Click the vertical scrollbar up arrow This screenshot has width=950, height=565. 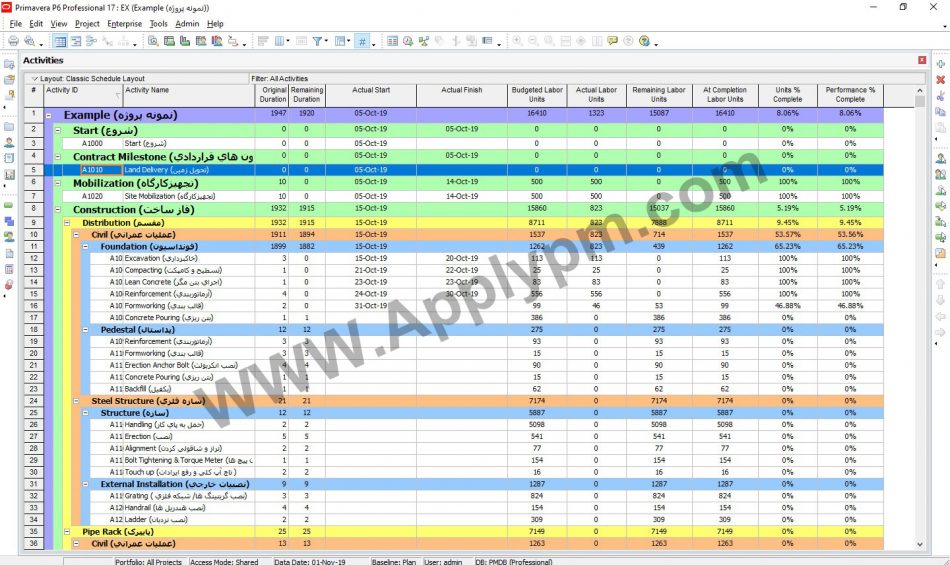[920, 90]
